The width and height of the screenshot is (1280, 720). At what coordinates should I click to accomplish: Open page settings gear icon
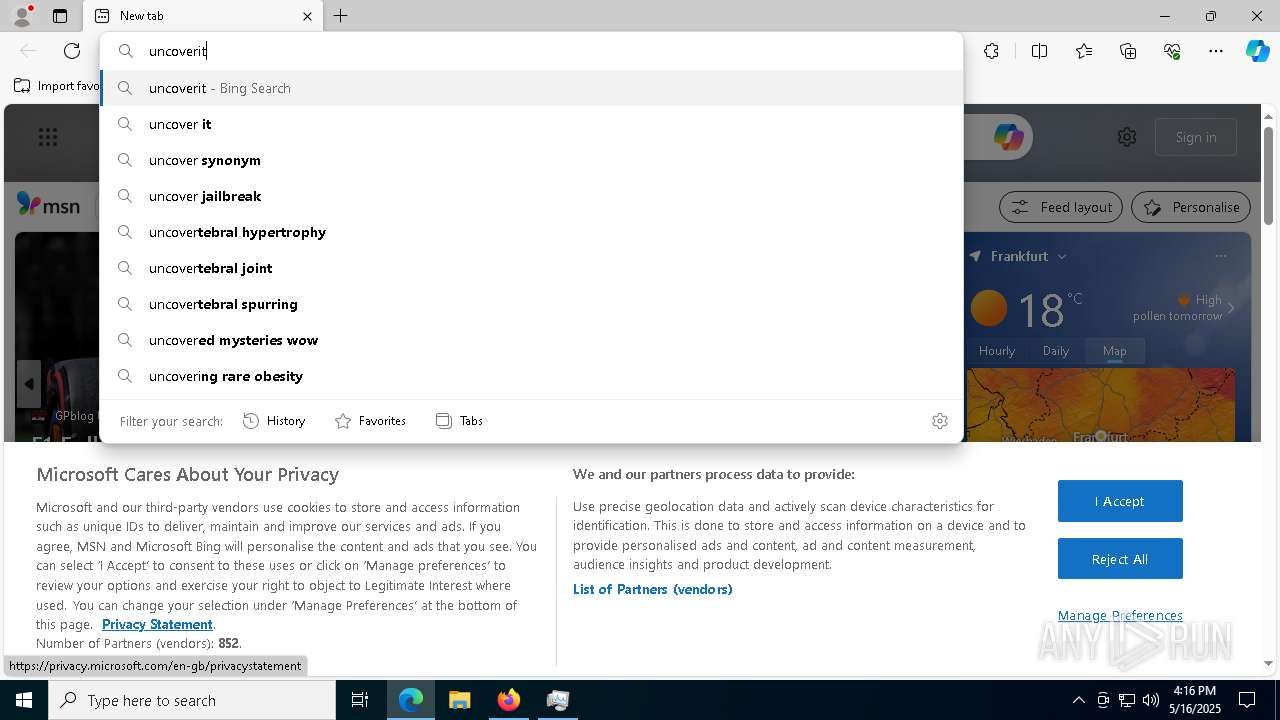[1127, 137]
